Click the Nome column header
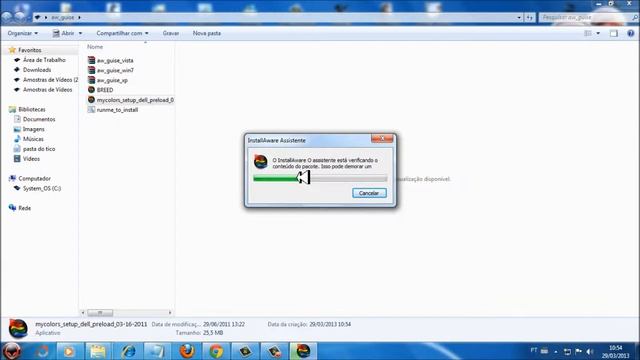The image size is (640, 360). tap(95, 47)
